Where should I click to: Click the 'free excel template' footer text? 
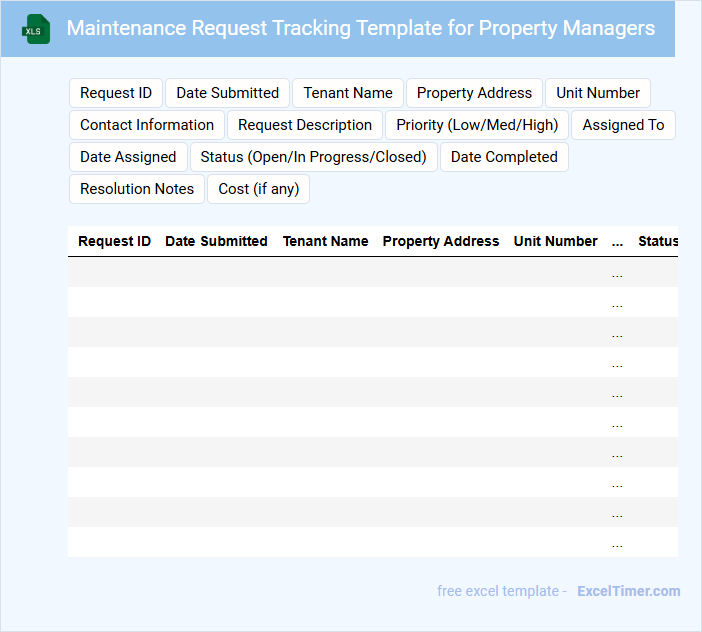click(x=498, y=591)
